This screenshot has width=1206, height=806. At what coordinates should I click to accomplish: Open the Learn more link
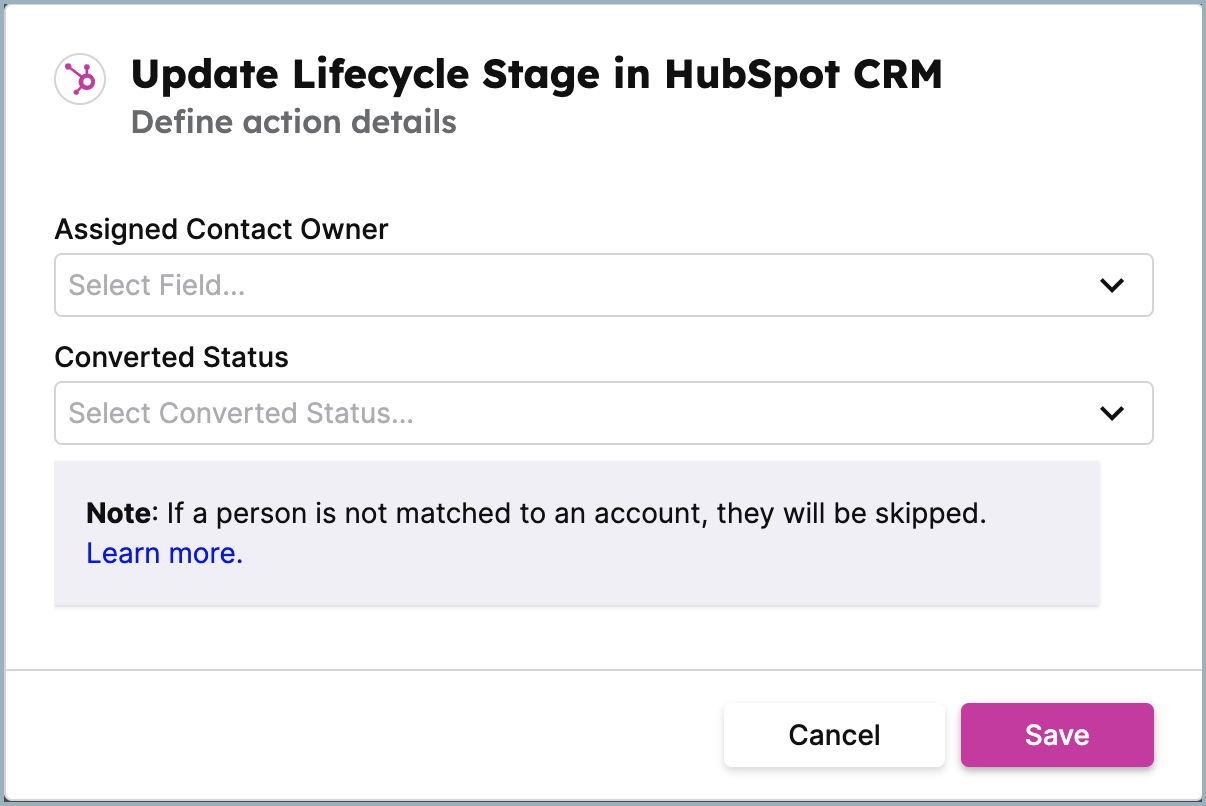click(165, 553)
